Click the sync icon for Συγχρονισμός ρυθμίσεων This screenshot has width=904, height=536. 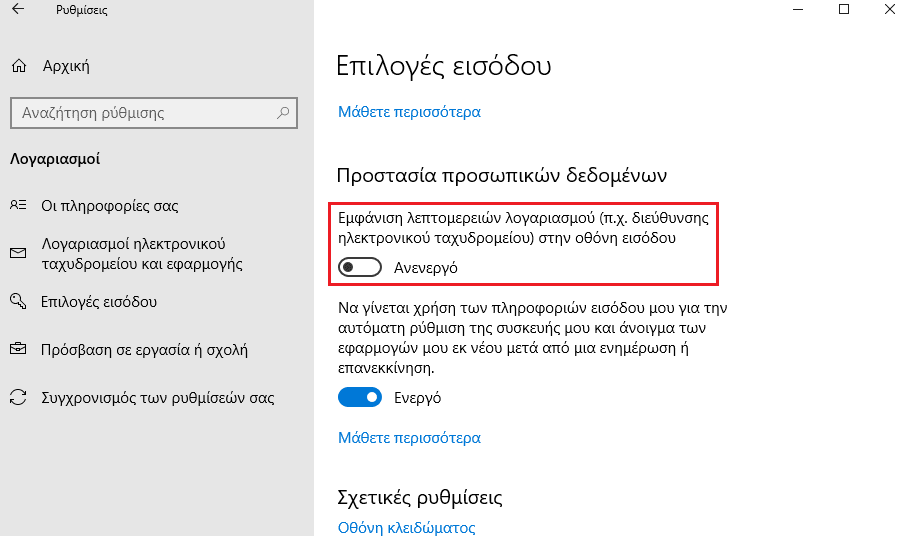point(18,398)
